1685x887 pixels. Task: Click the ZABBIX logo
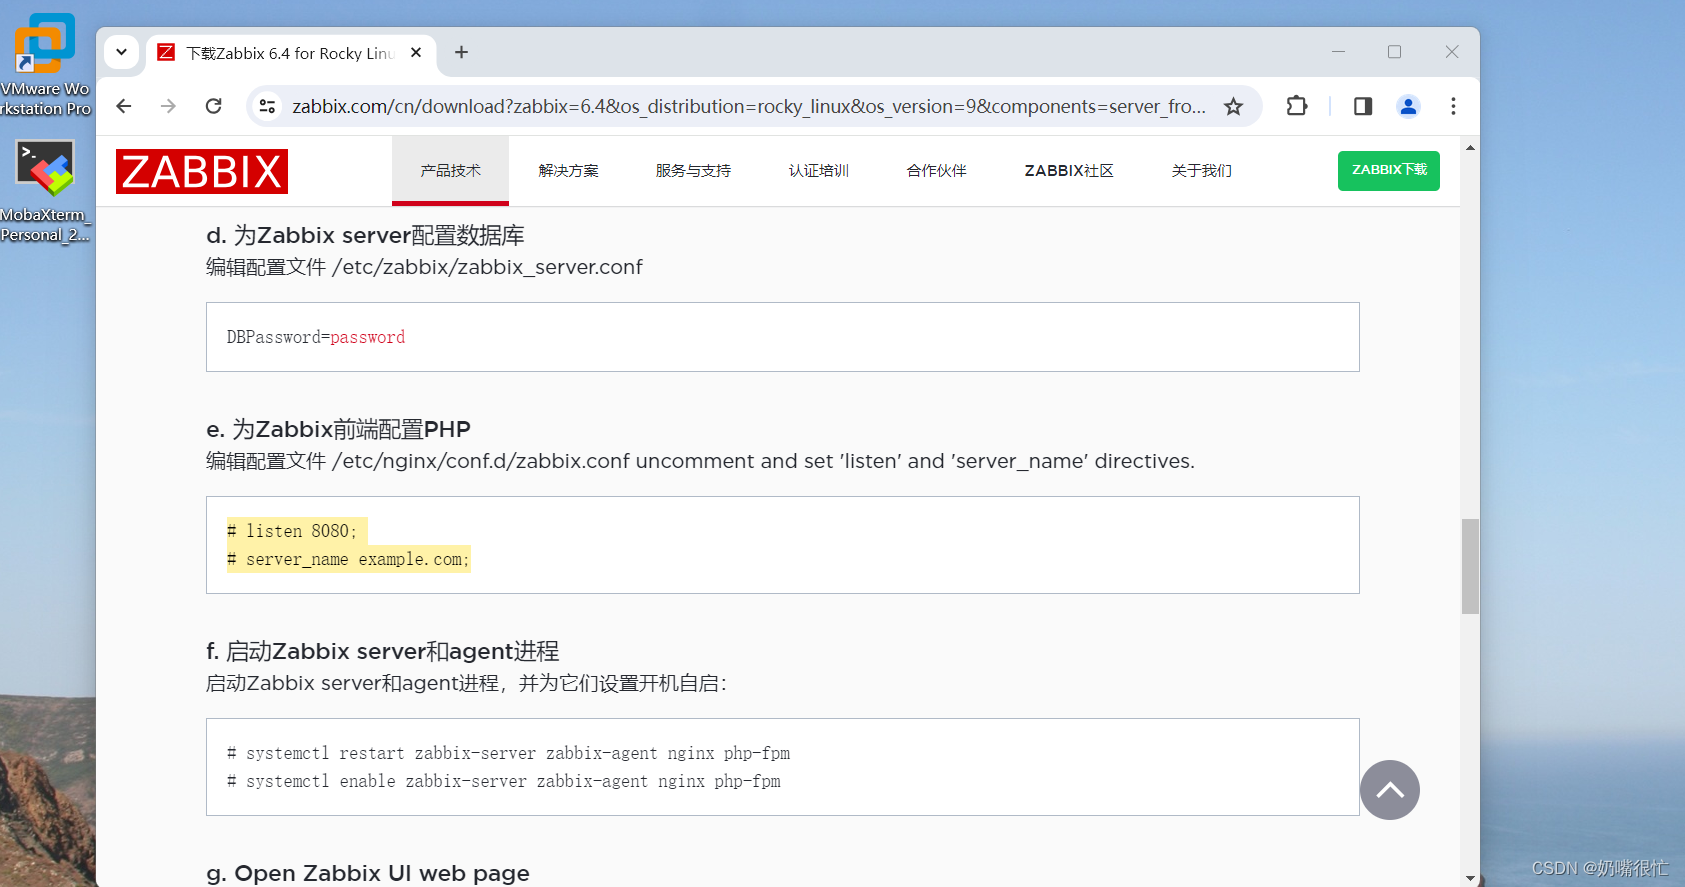[202, 171]
